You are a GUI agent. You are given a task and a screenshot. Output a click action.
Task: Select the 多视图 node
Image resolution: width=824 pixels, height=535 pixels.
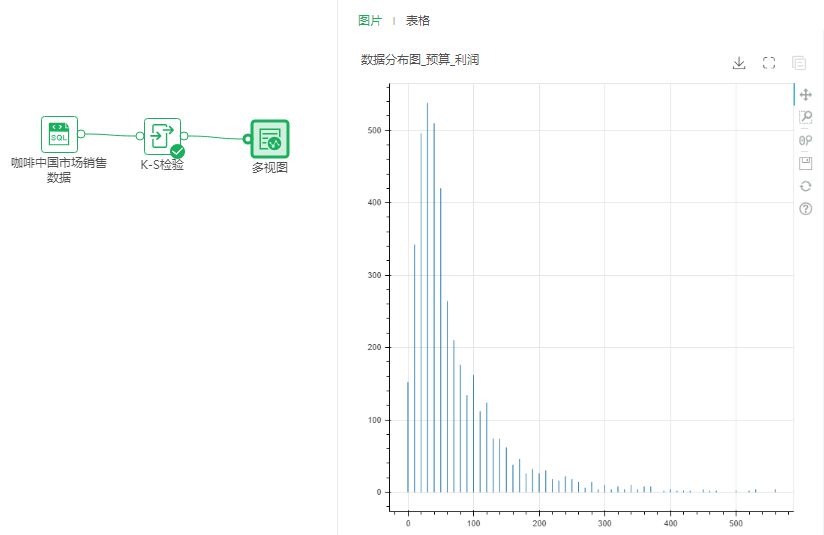[269, 139]
